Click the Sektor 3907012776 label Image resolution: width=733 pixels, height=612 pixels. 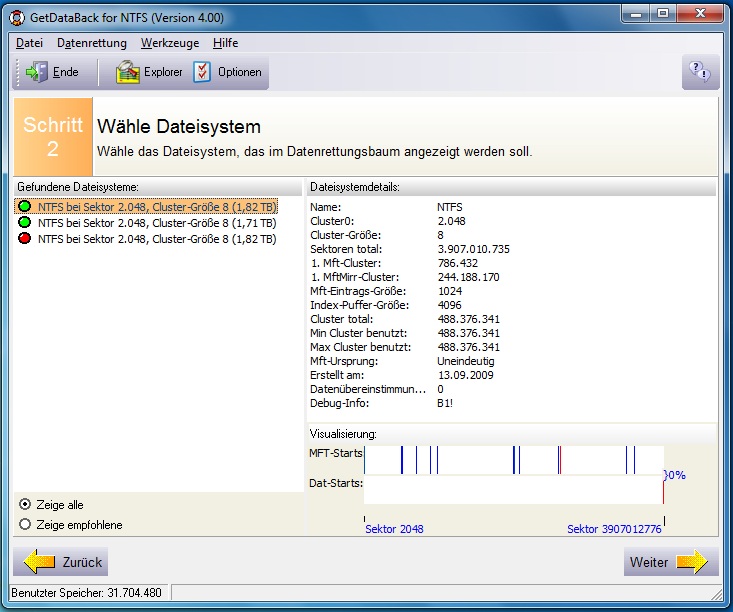click(614, 529)
